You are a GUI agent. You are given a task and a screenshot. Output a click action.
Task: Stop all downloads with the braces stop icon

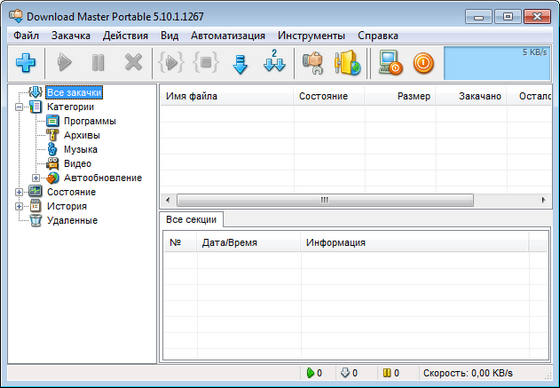click(x=206, y=63)
